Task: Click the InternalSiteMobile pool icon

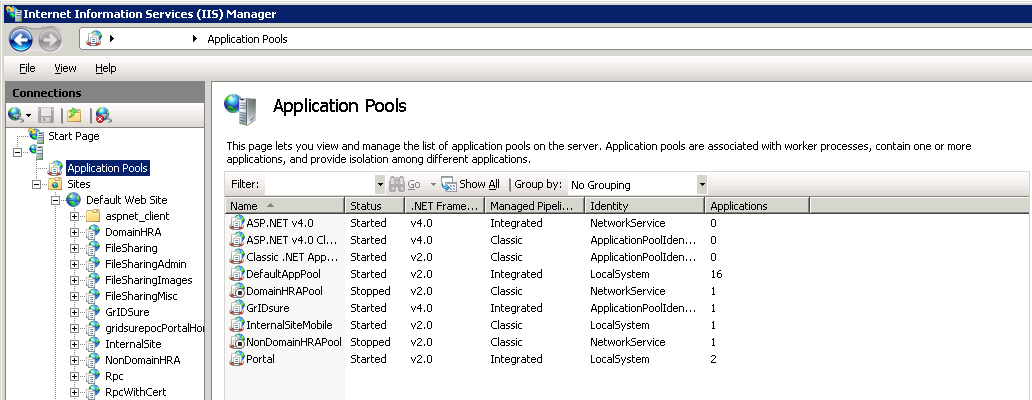Action: click(x=237, y=325)
